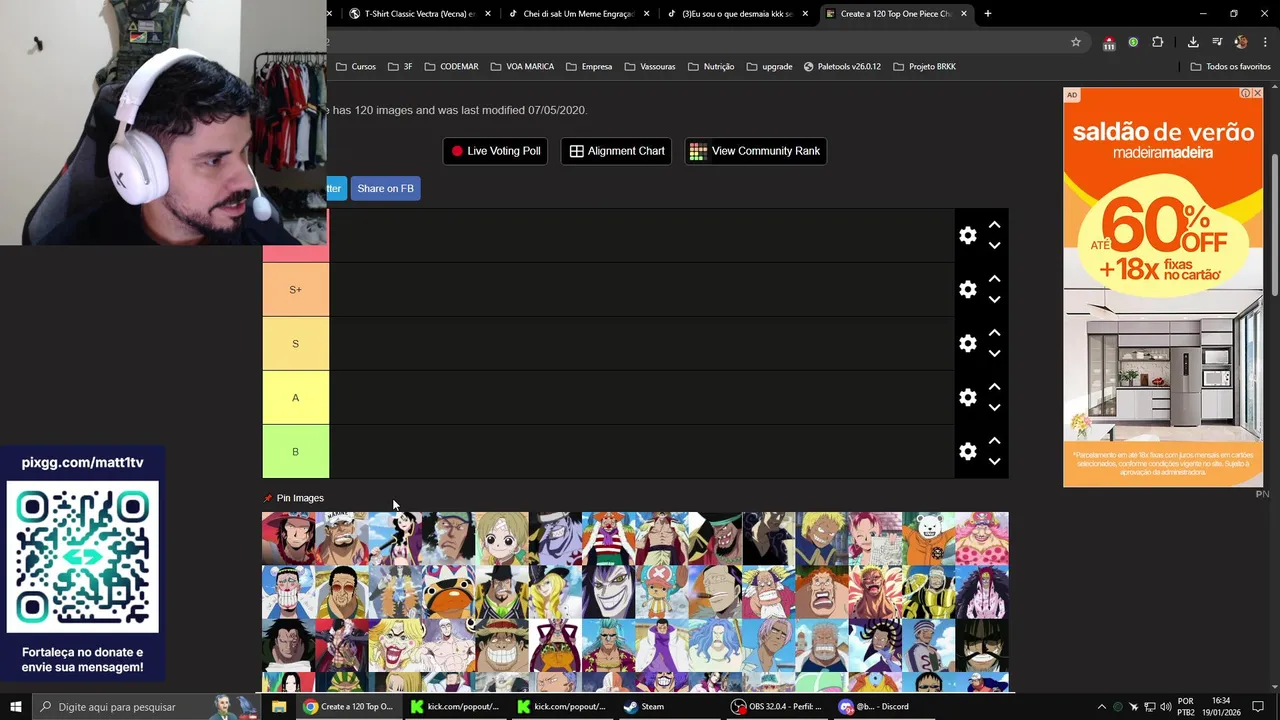Pick the white bear in orange suit thumbnail
Screen dimensions: 1280x720
coord(928,538)
